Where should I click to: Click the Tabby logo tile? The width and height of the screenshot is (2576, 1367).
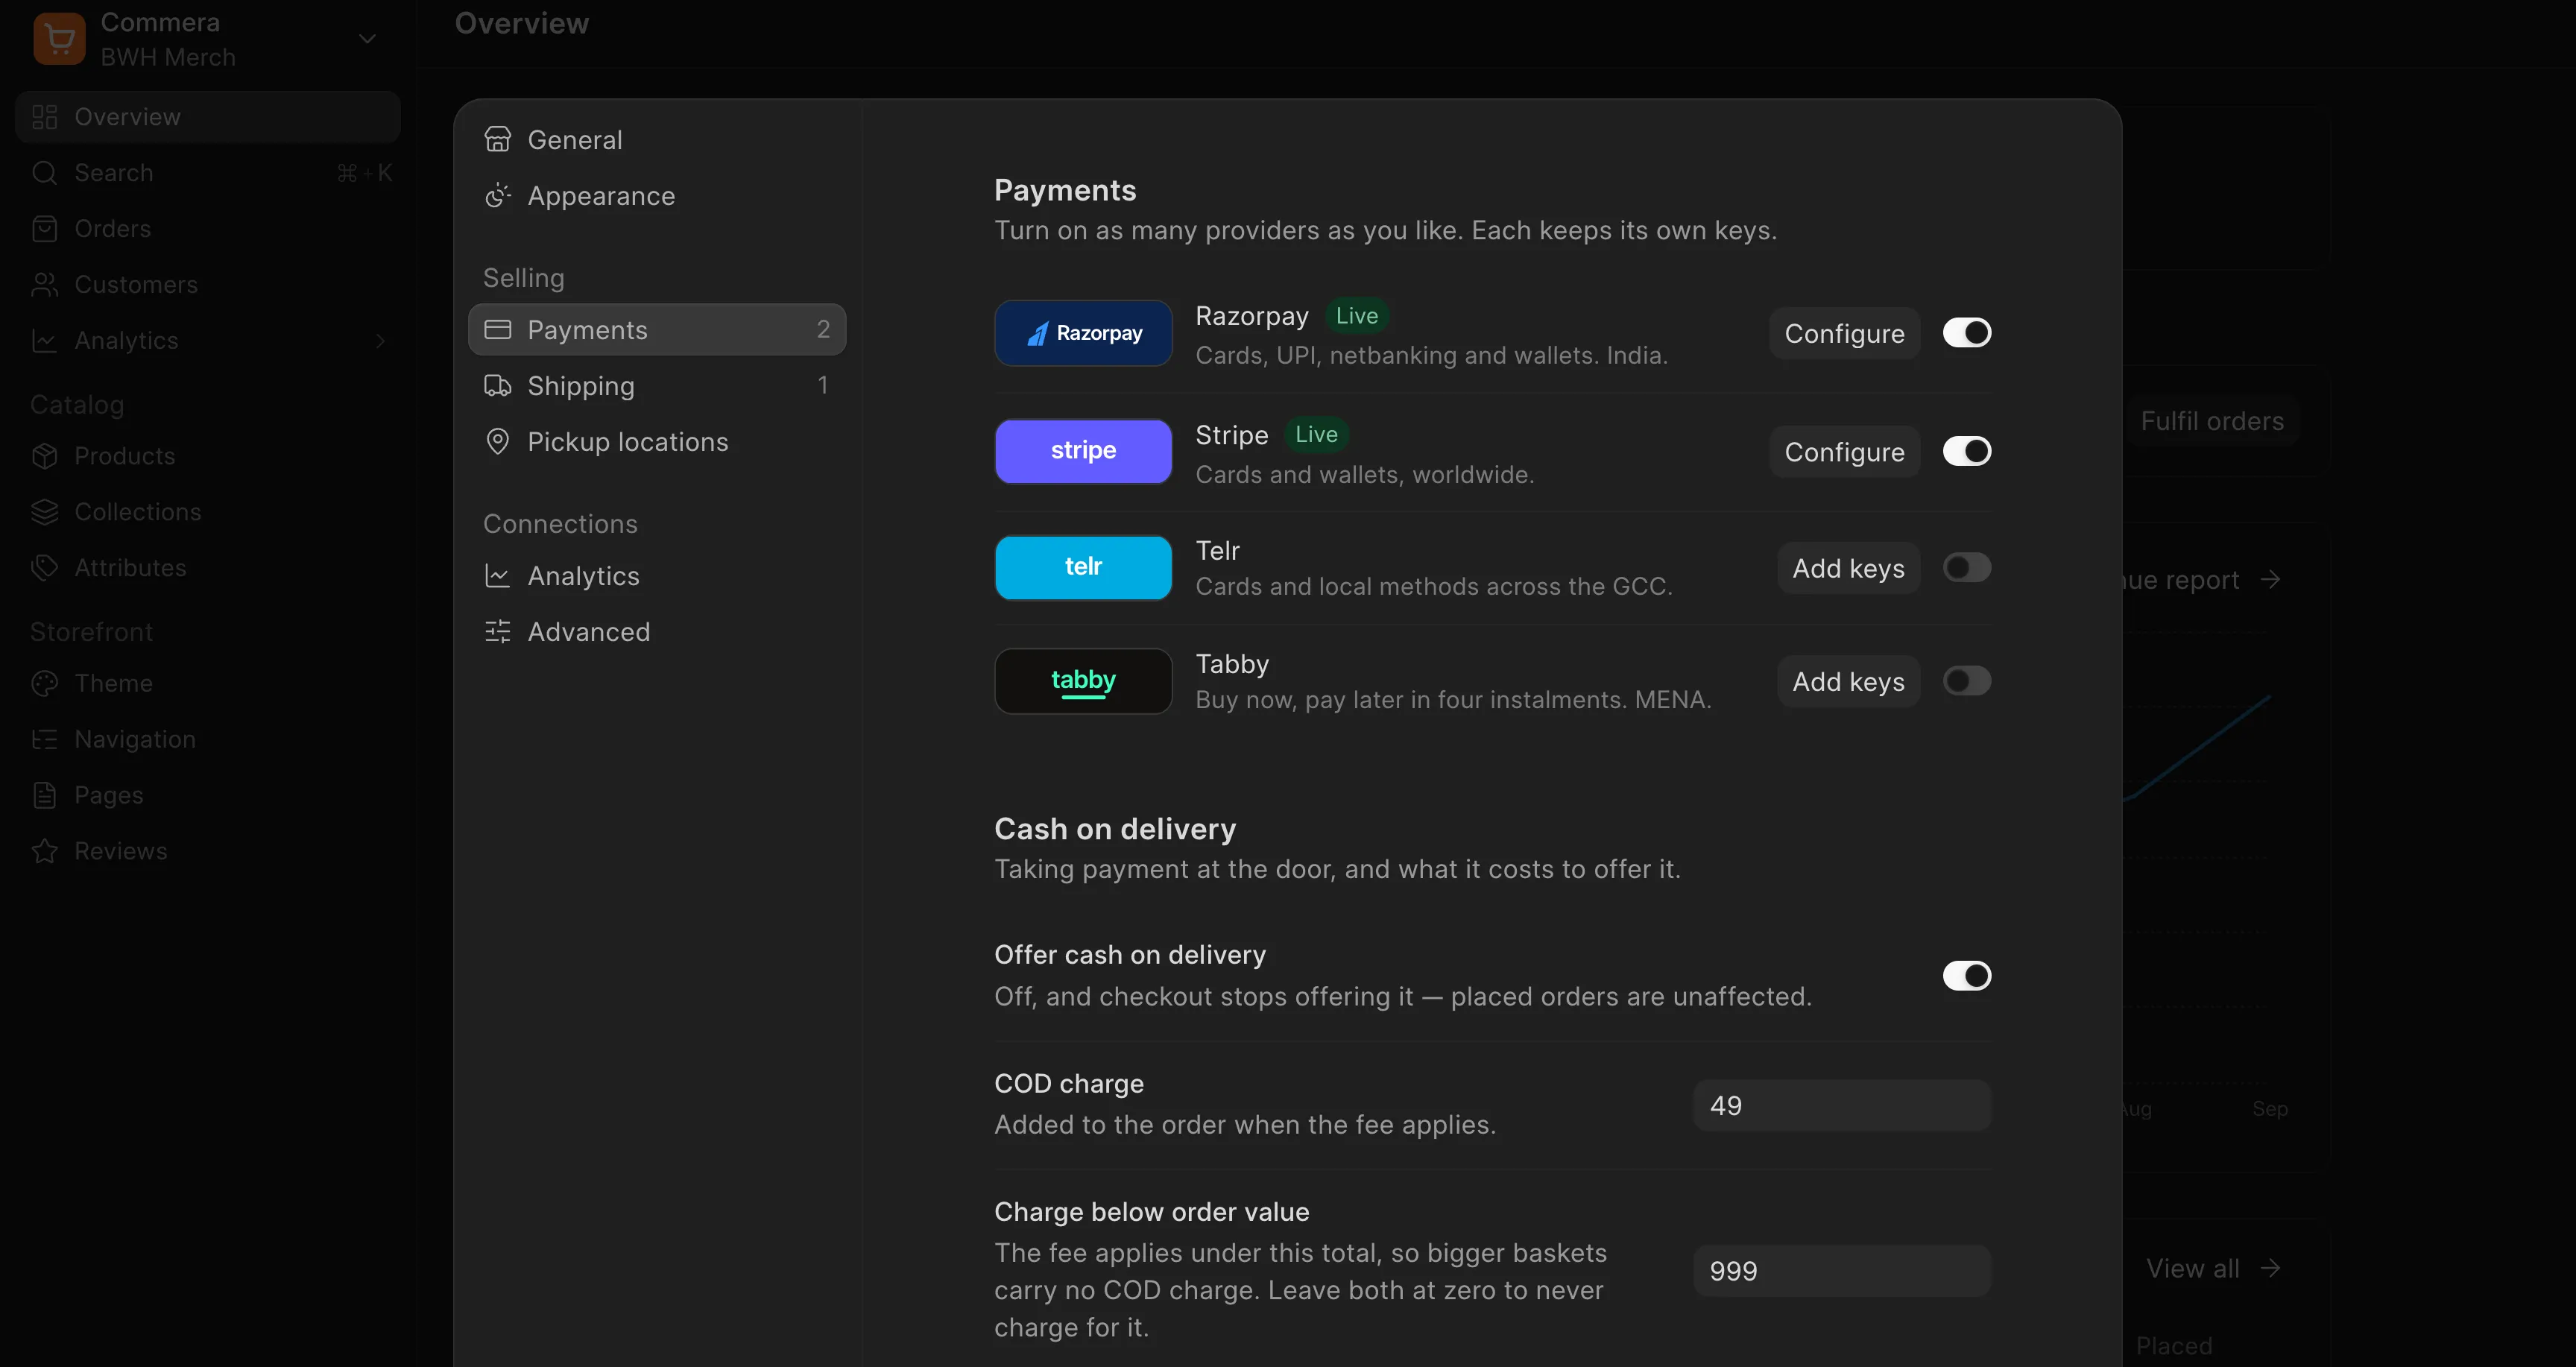click(x=1083, y=681)
